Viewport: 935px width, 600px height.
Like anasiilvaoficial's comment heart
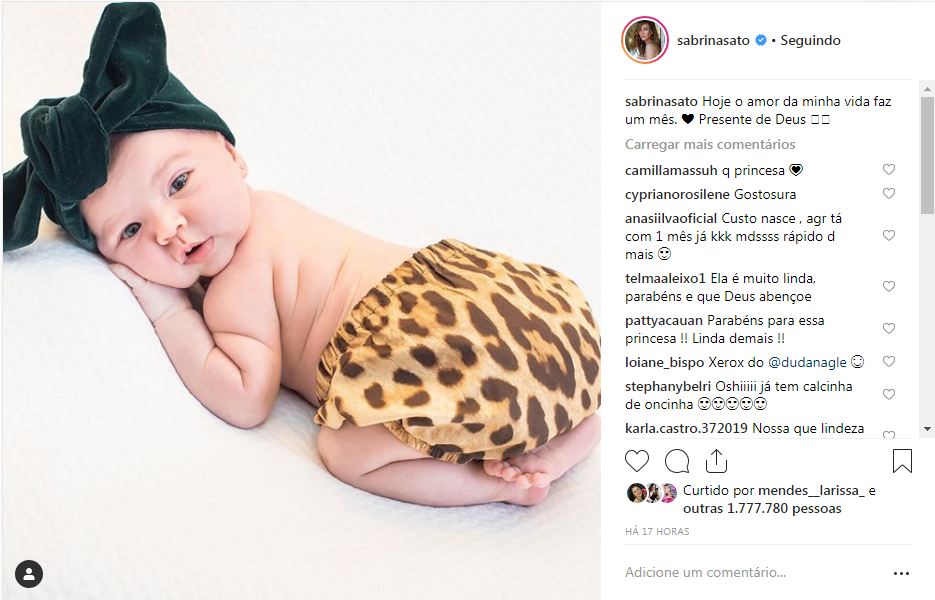pyautogui.click(x=888, y=236)
